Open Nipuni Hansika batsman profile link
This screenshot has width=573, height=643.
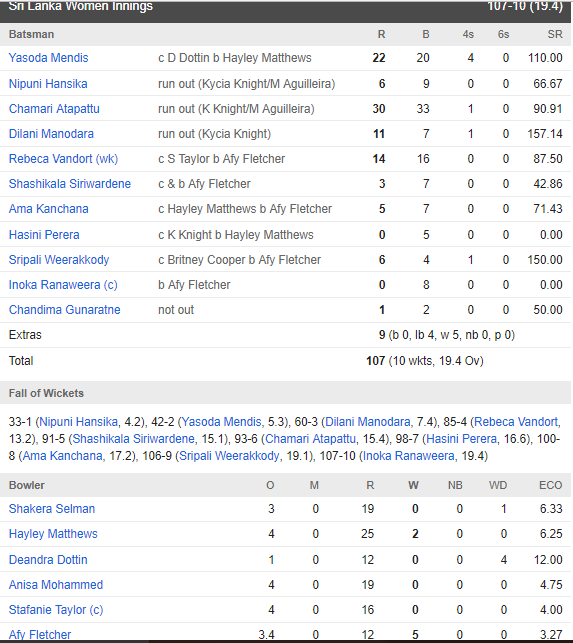(x=48, y=84)
